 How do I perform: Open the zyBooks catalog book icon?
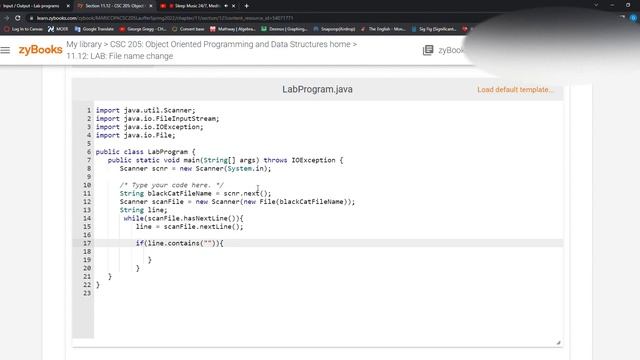pos(428,50)
